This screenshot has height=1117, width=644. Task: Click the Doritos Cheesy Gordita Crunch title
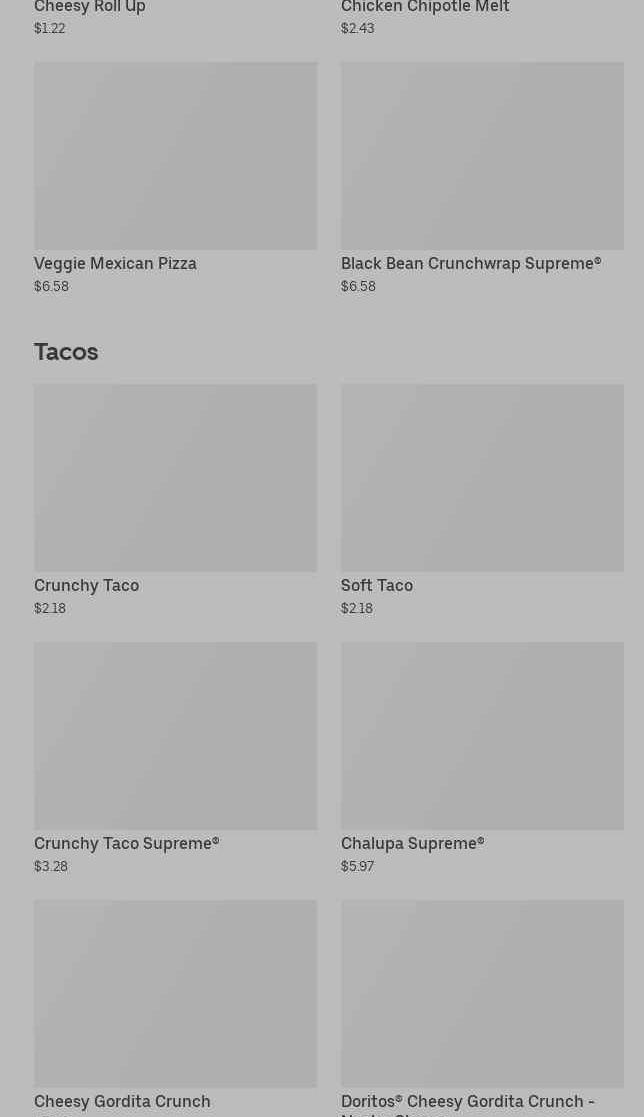[467, 1102]
